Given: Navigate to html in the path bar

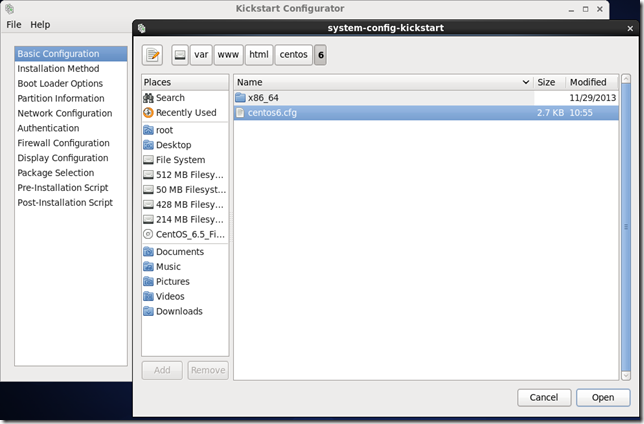Looking at the screenshot, I should (259, 55).
